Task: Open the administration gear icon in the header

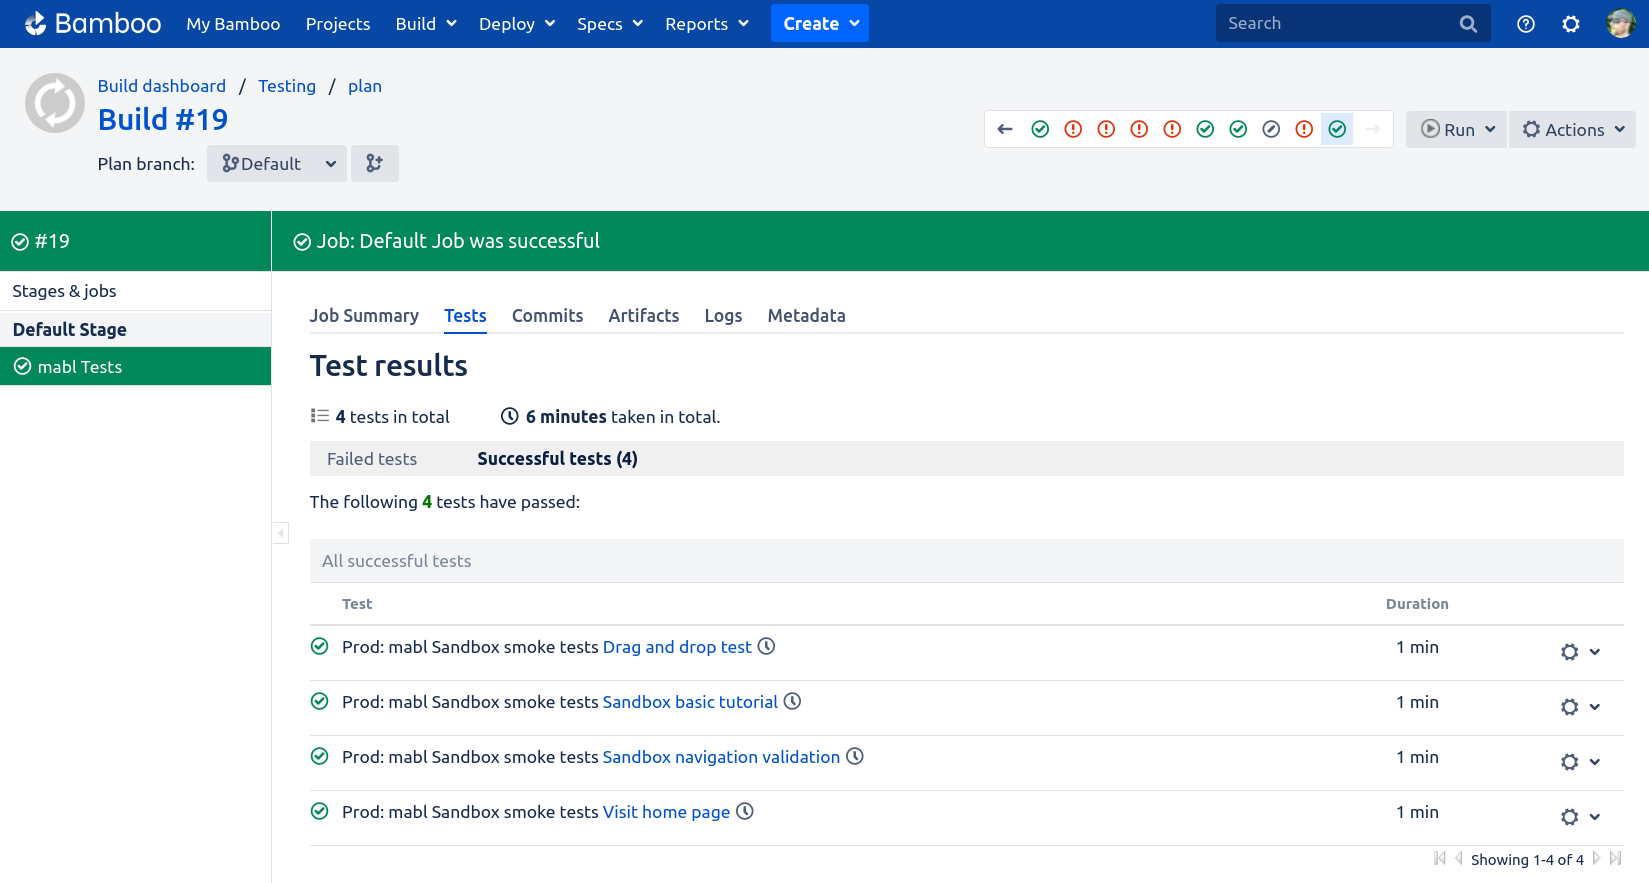Action: pos(1571,24)
